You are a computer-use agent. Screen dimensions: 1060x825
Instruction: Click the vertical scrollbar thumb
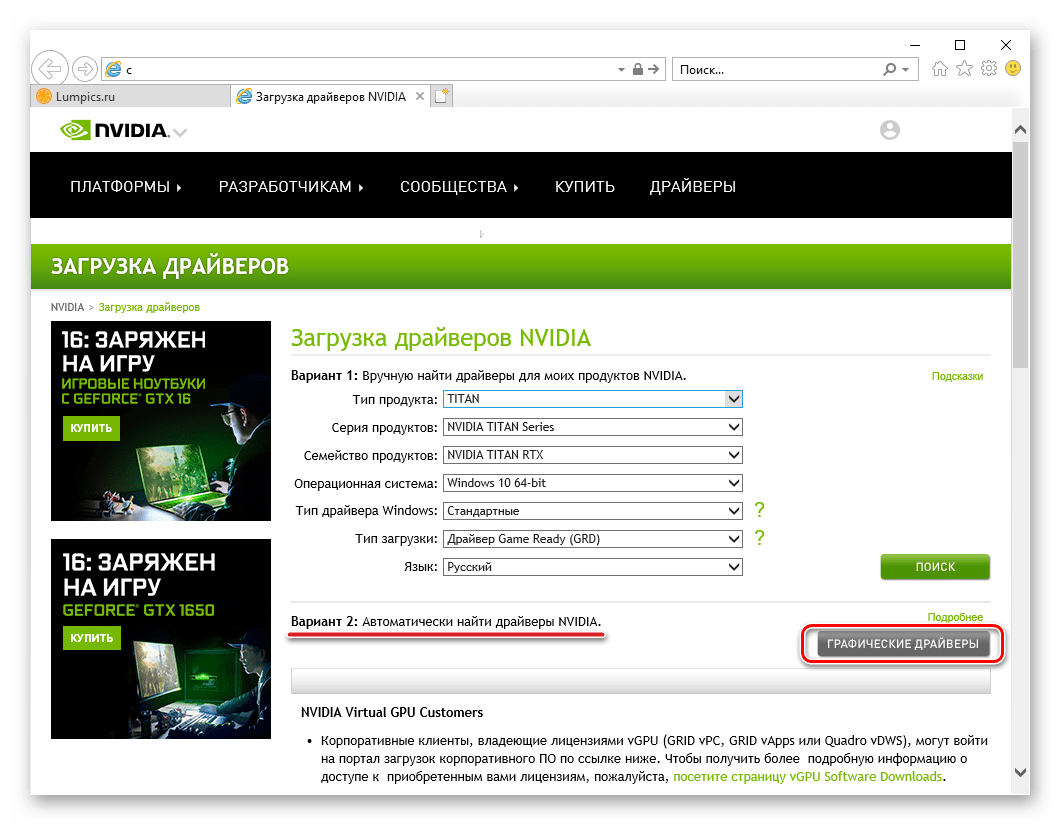tap(1021, 255)
